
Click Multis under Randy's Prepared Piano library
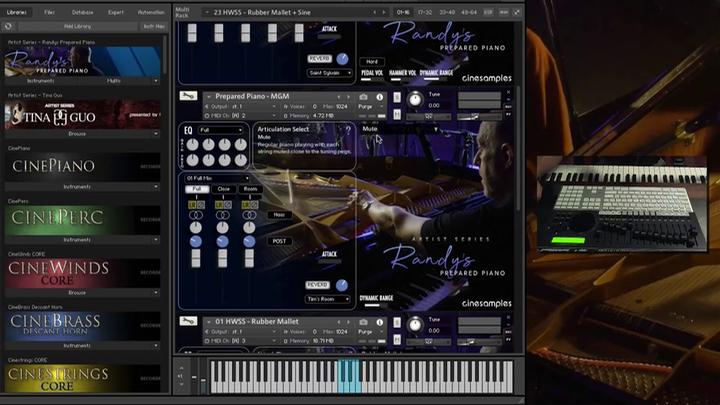[113, 81]
